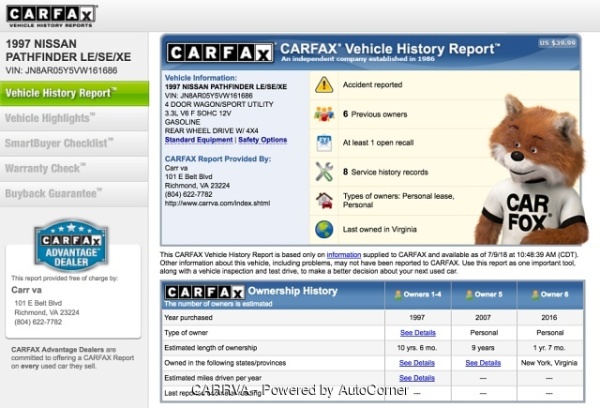Open the Safety Options link
This screenshot has width=600, height=408.
tap(261, 140)
